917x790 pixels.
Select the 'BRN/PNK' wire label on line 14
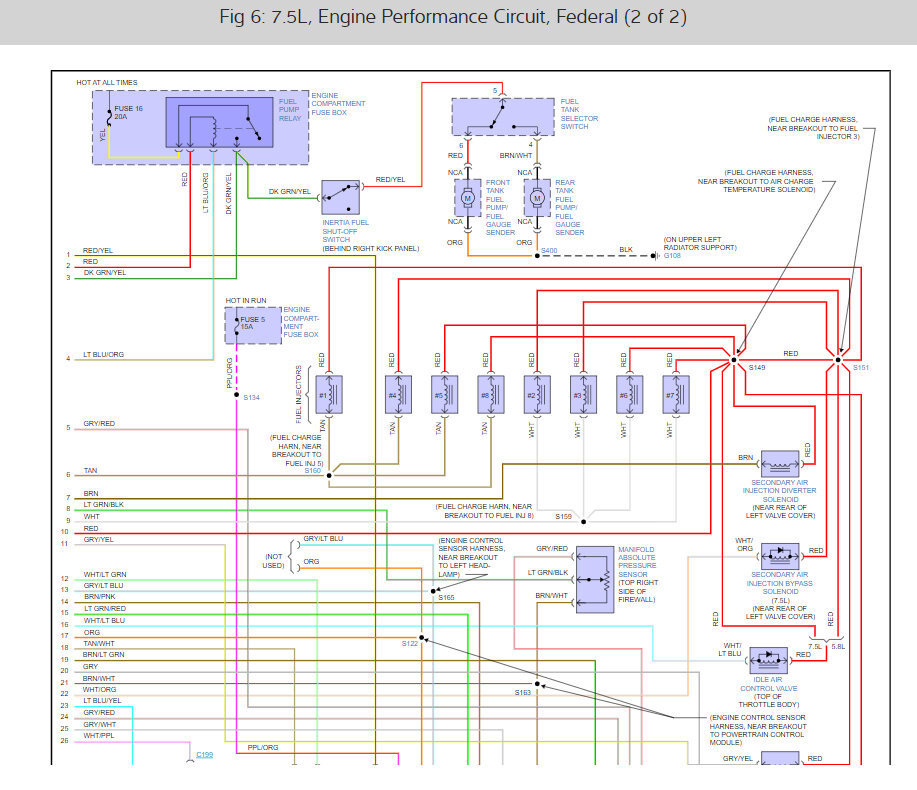click(99, 597)
